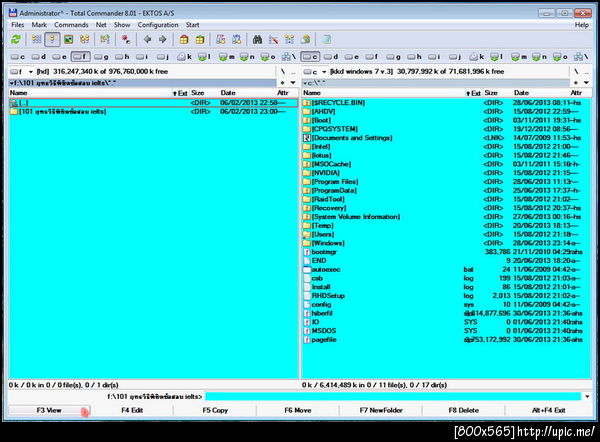Open right panel directory history dropdown arrow
The height and width of the screenshot is (442, 600).
click(586, 83)
